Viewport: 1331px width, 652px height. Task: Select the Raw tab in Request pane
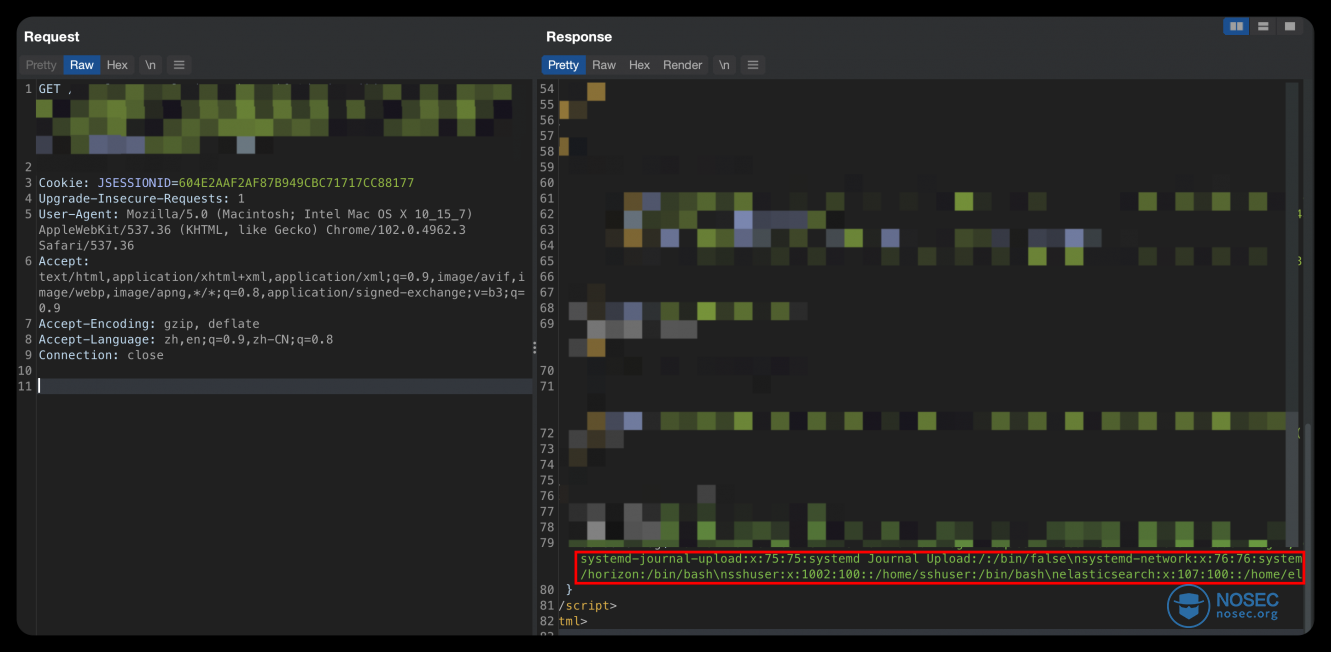point(82,65)
